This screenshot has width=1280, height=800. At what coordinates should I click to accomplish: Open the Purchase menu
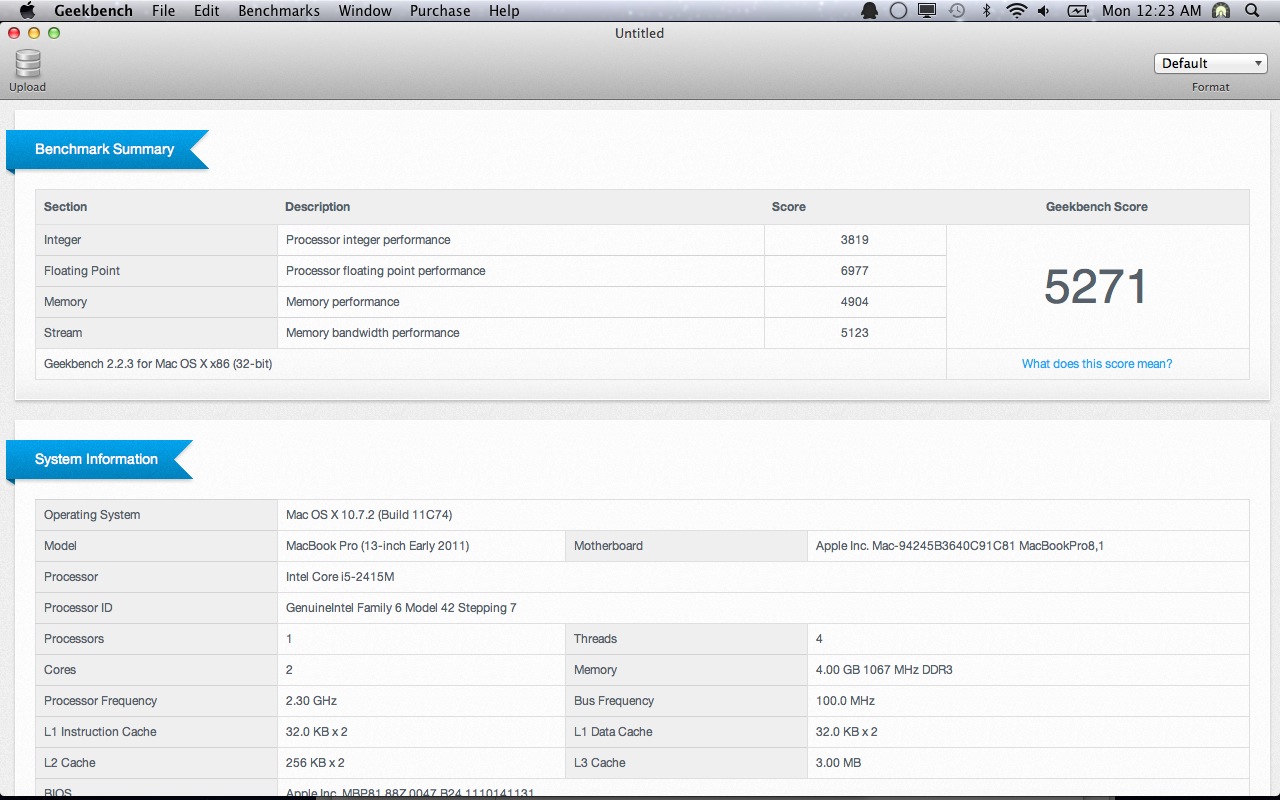tap(440, 11)
